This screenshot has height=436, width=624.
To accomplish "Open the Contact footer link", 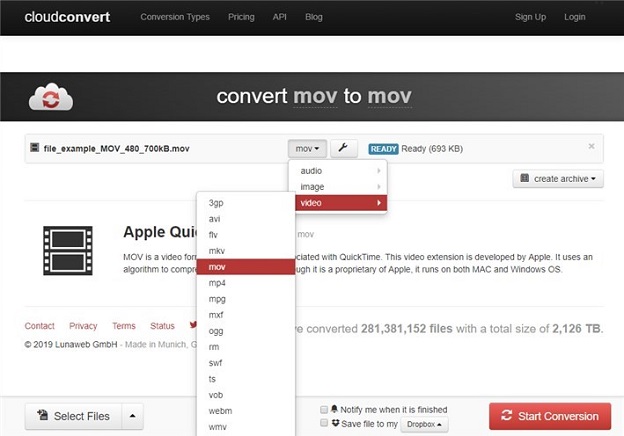I will tap(39, 326).
